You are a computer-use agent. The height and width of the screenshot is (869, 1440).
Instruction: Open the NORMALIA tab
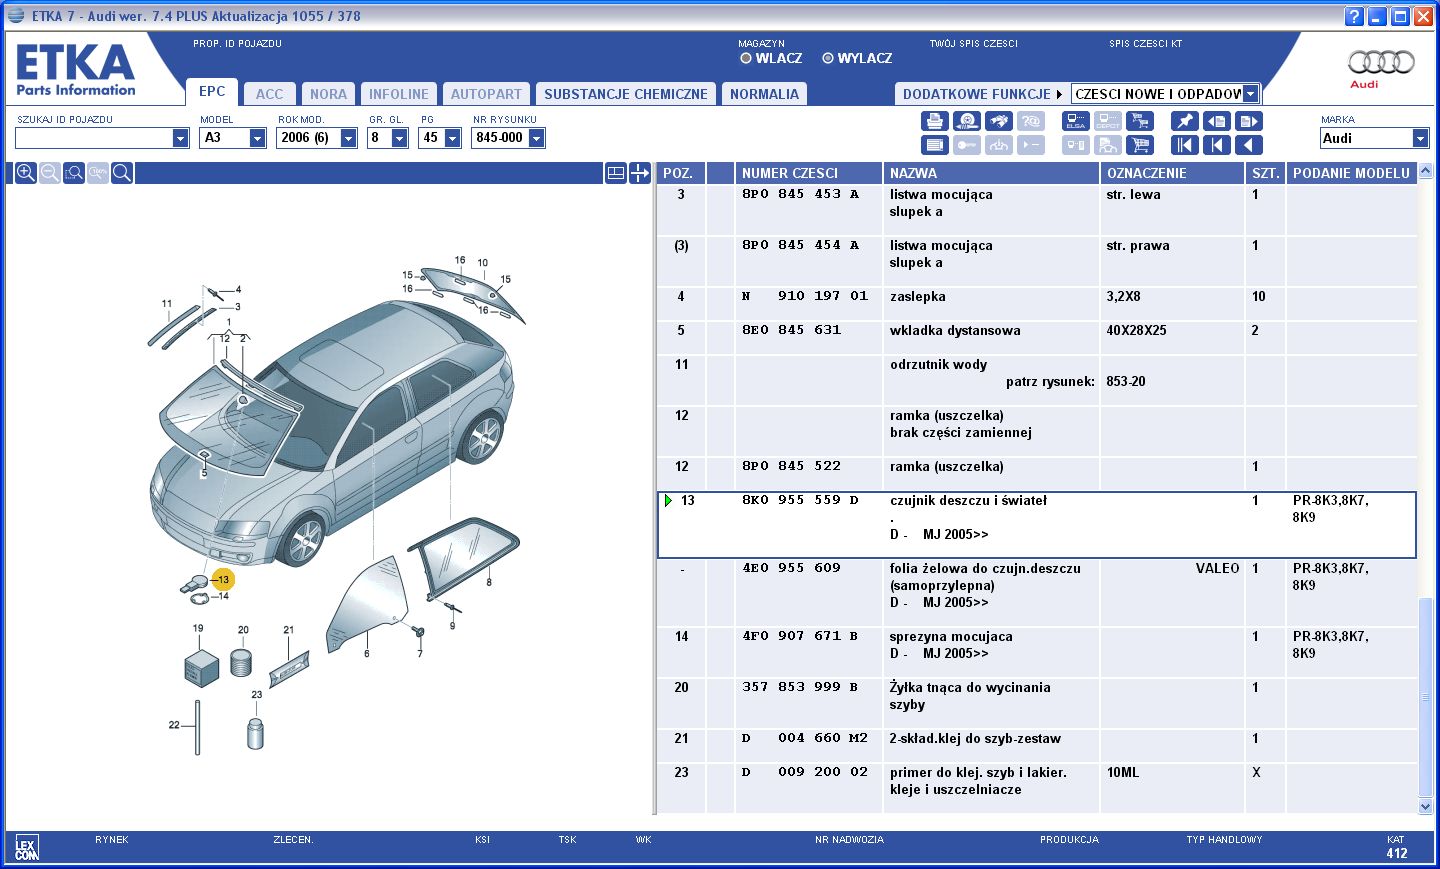click(764, 94)
